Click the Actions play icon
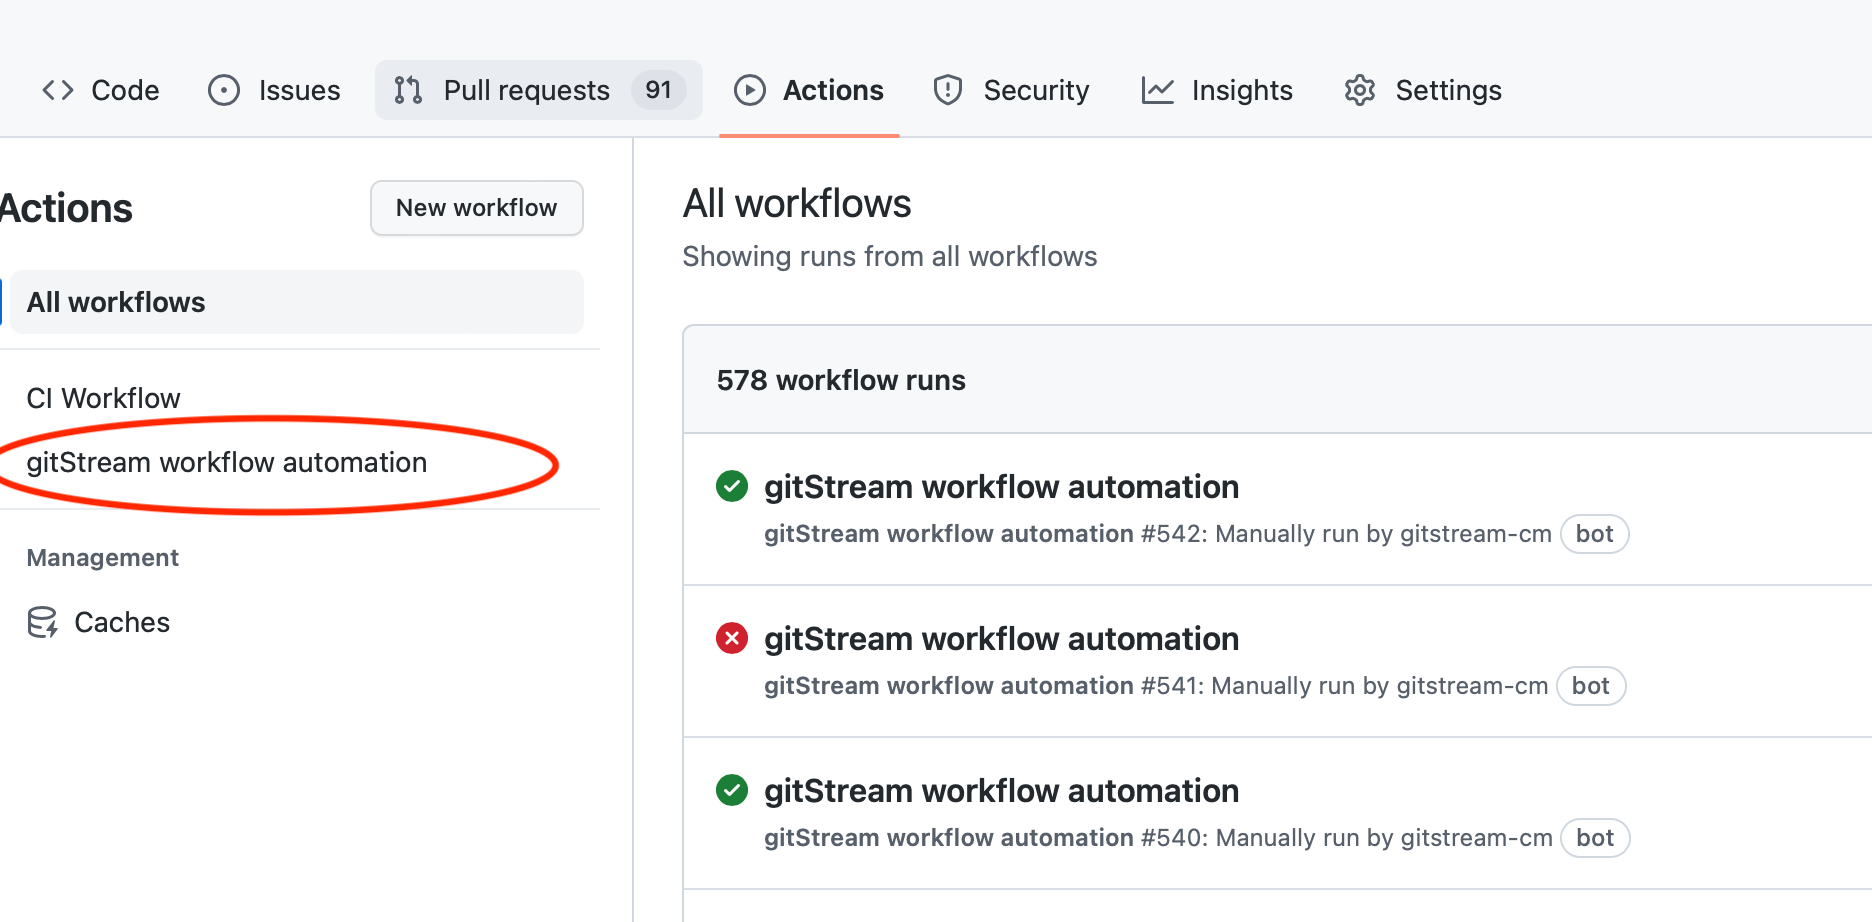Image resolution: width=1872 pixels, height=922 pixels. point(750,90)
